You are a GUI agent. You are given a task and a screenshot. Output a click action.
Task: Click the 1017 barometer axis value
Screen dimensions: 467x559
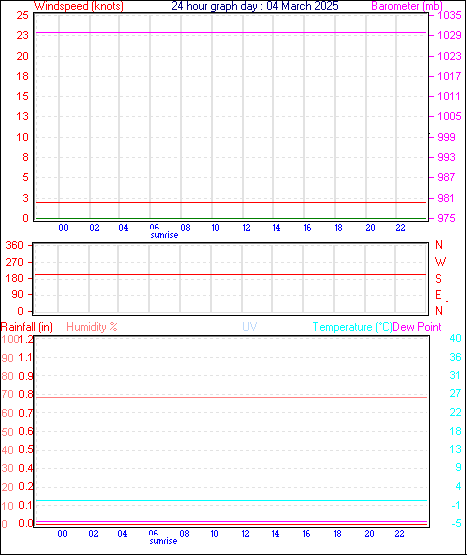point(449,76)
